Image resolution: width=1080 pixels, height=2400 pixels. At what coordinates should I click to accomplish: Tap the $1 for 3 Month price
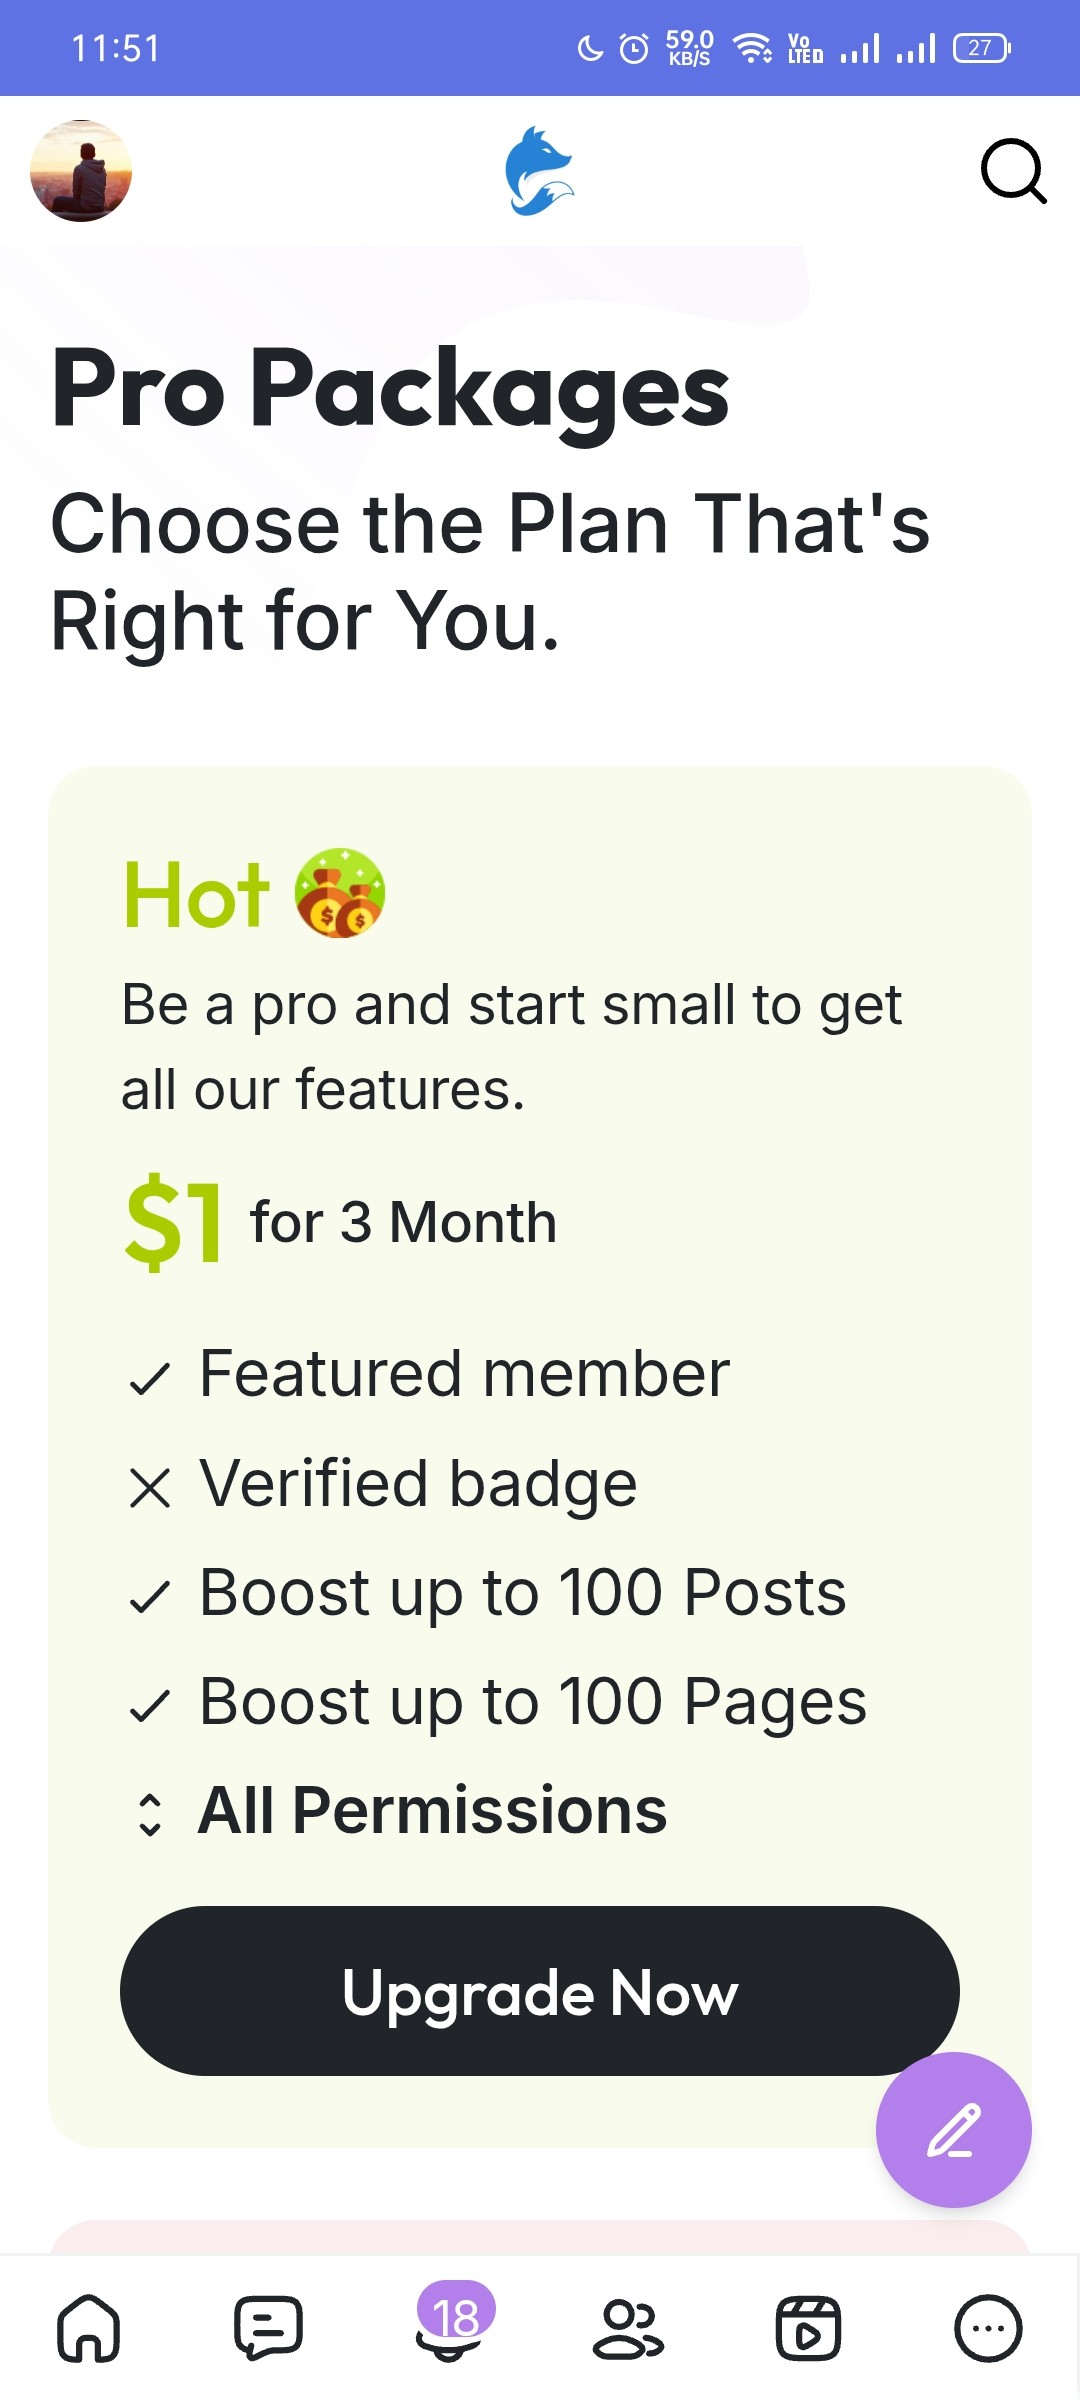[x=340, y=1222]
